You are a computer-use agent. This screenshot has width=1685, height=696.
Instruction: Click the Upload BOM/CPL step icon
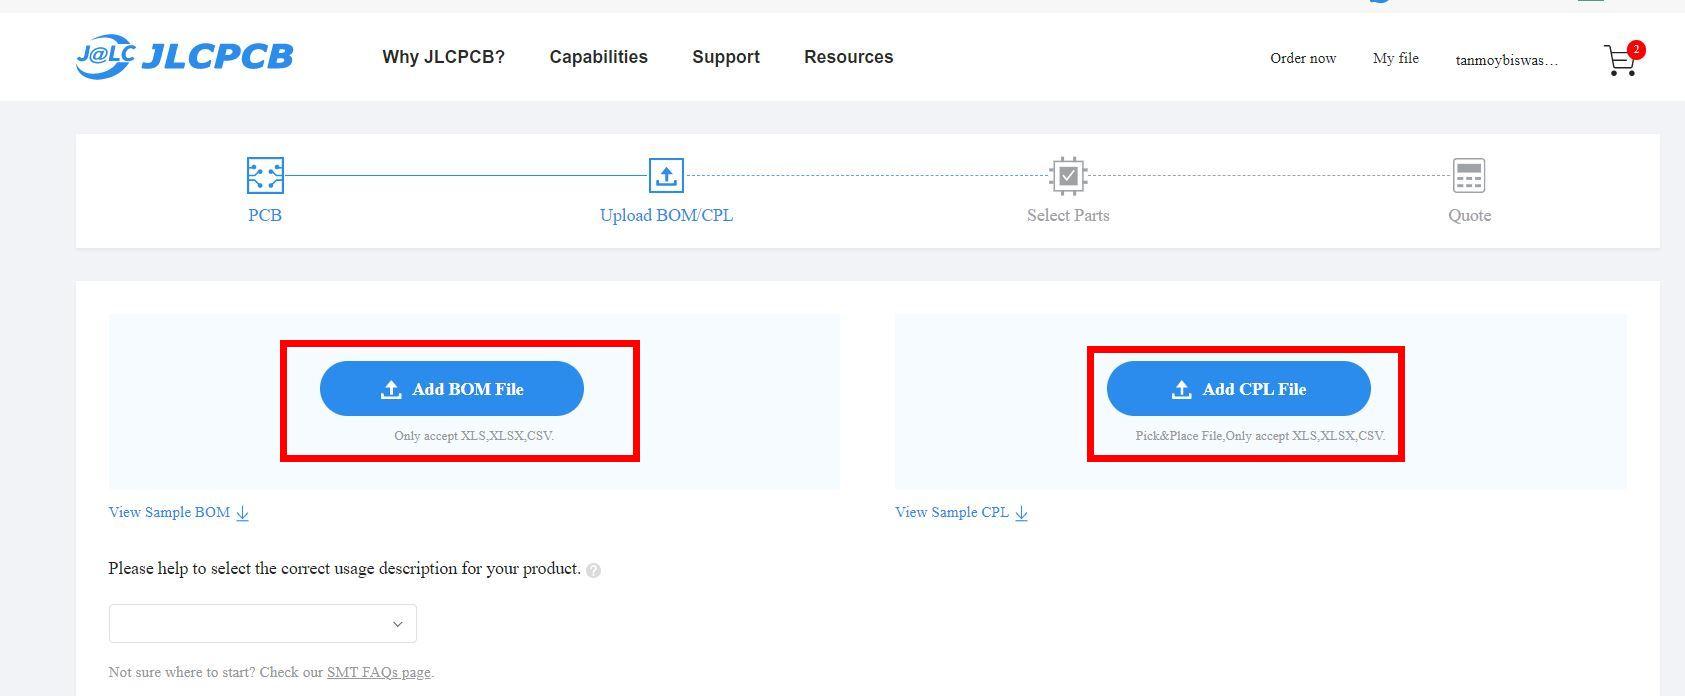[666, 175]
